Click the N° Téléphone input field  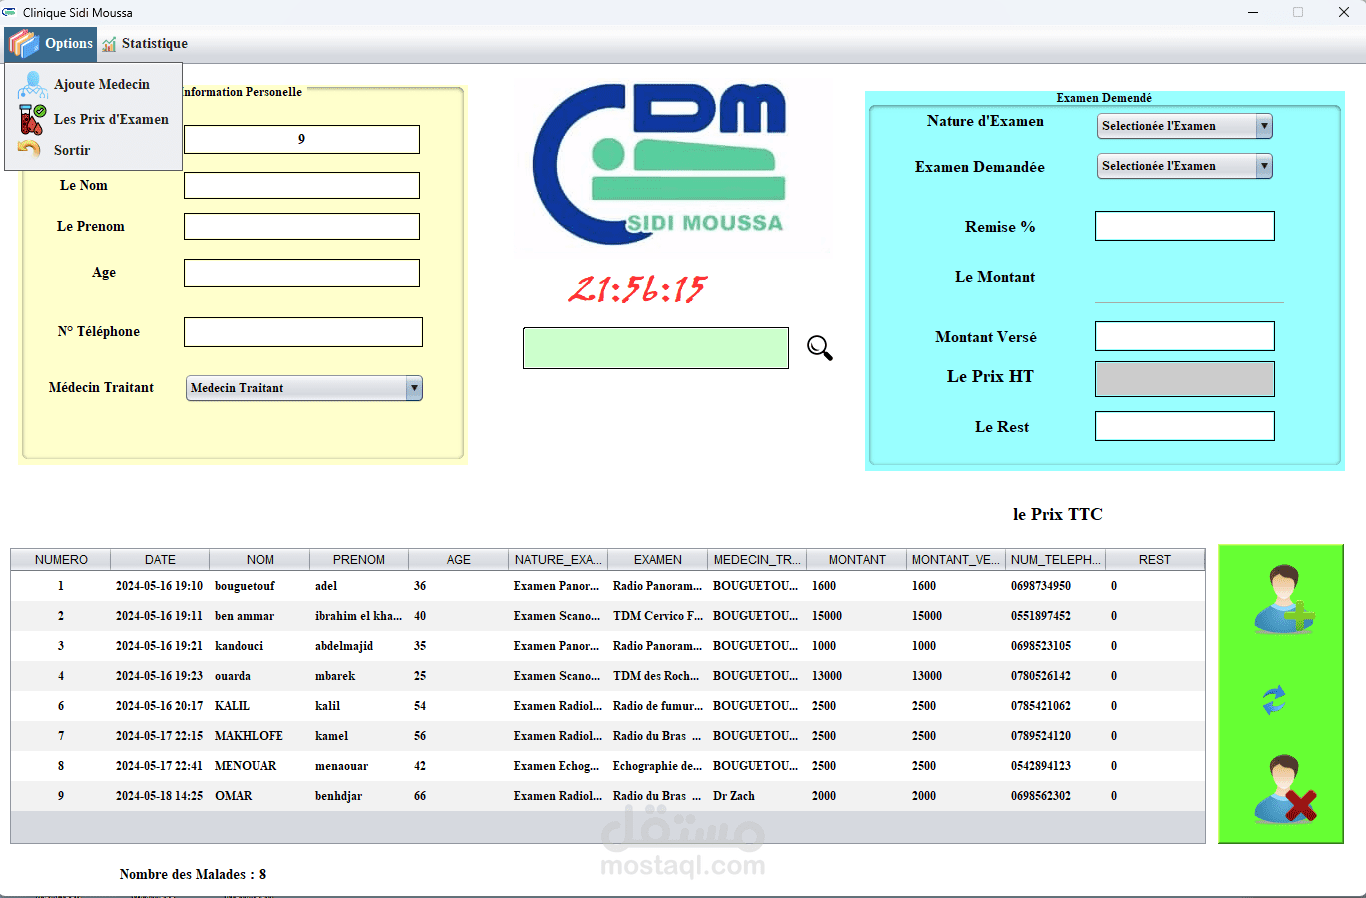pyautogui.click(x=303, y=332)
